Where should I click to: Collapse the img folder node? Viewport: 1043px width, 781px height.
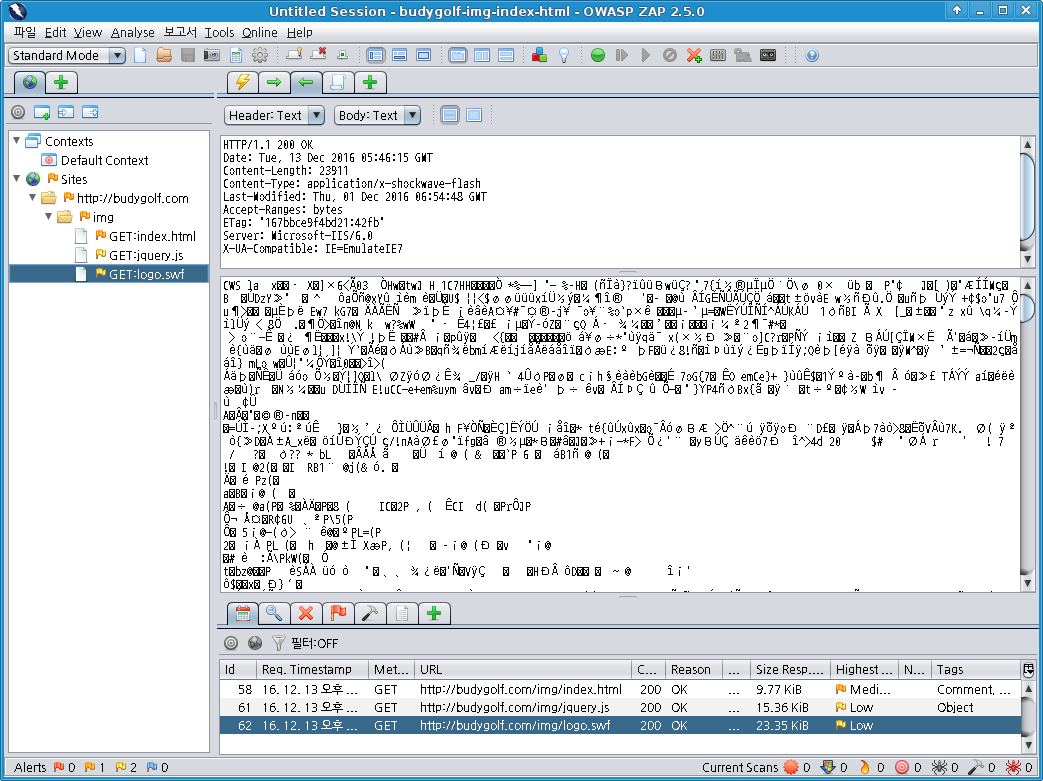point(49,216)
